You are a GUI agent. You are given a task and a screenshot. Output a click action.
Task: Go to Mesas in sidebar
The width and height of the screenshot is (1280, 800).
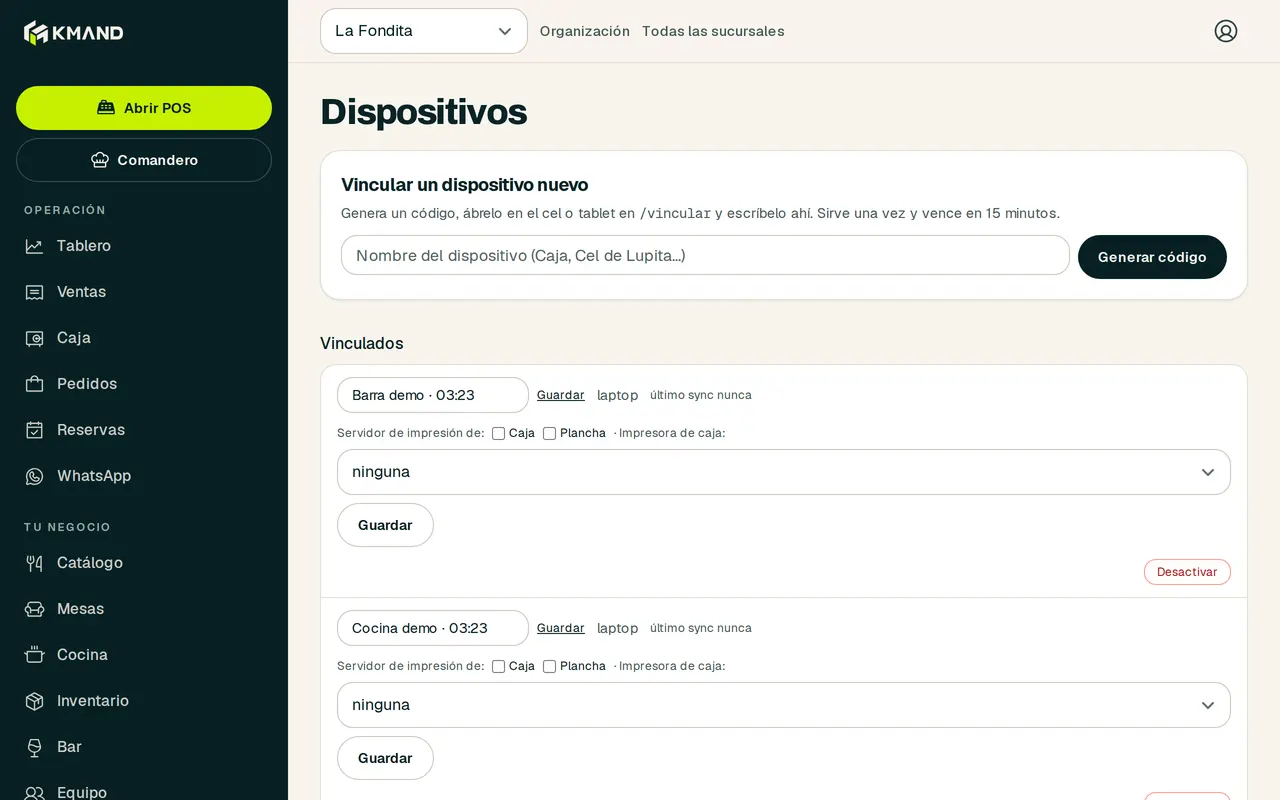coord(144,609)
